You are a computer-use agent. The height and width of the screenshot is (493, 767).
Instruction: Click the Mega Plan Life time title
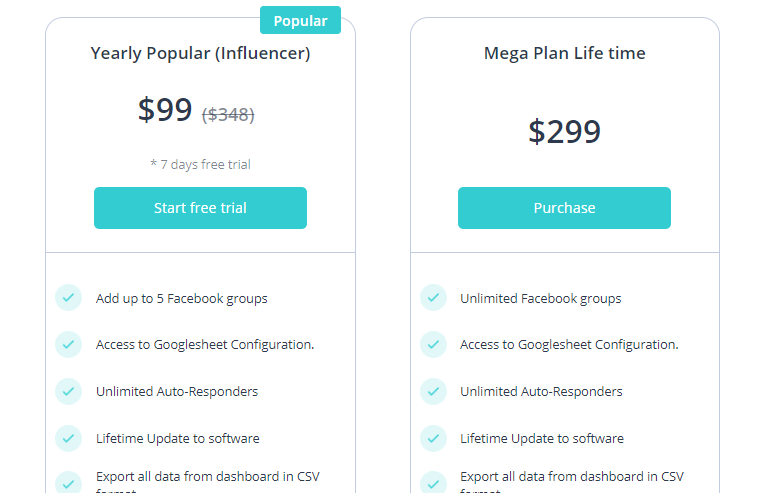click(x=564, y=54)
